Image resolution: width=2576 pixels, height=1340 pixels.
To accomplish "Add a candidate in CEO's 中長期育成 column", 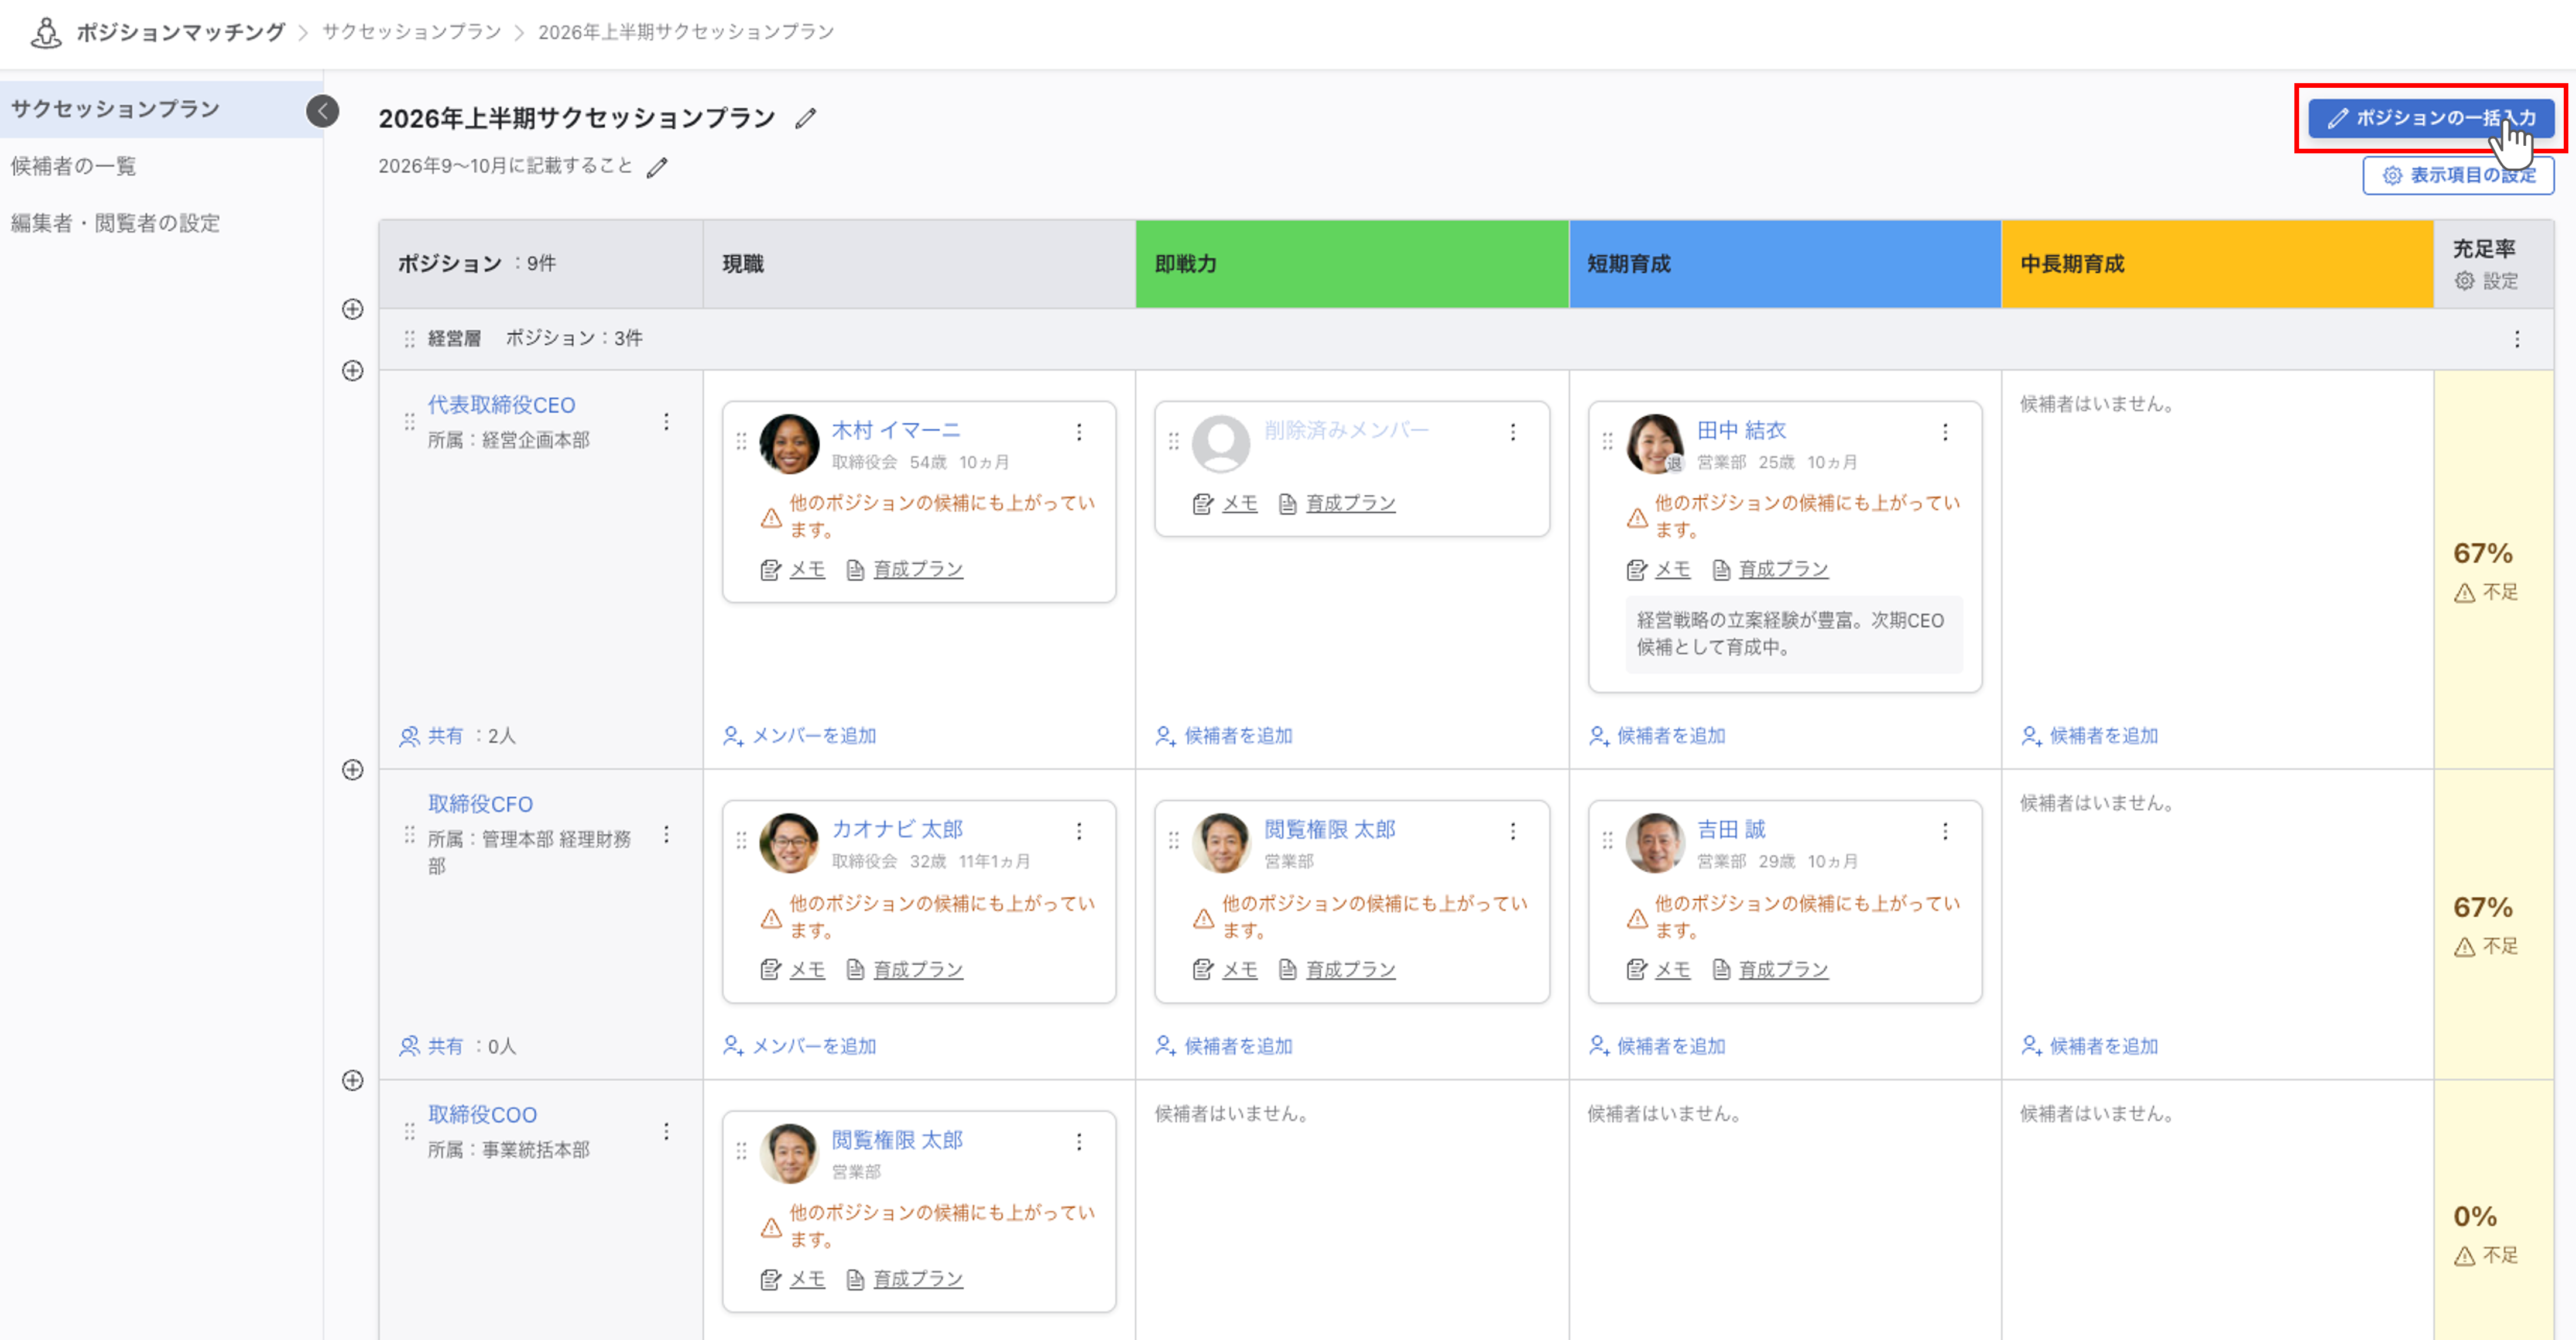I will click(2089, 736).
